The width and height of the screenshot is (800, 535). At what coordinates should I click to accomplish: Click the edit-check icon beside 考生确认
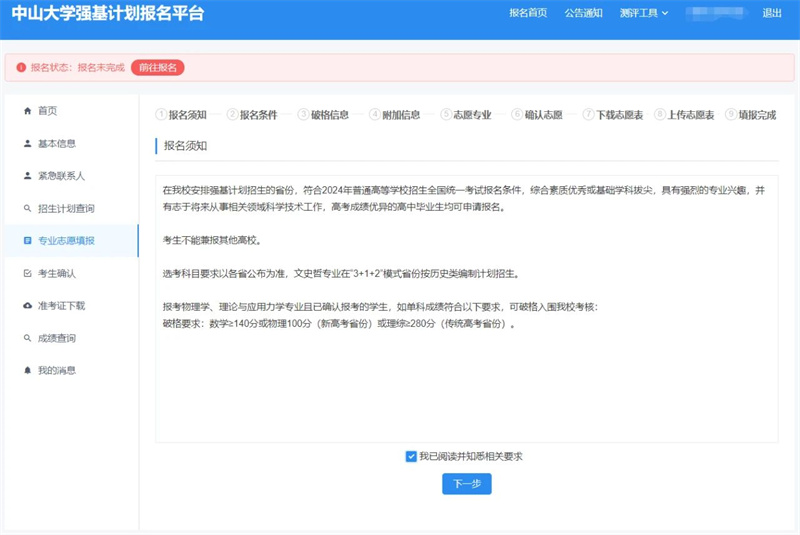[28, 273]
